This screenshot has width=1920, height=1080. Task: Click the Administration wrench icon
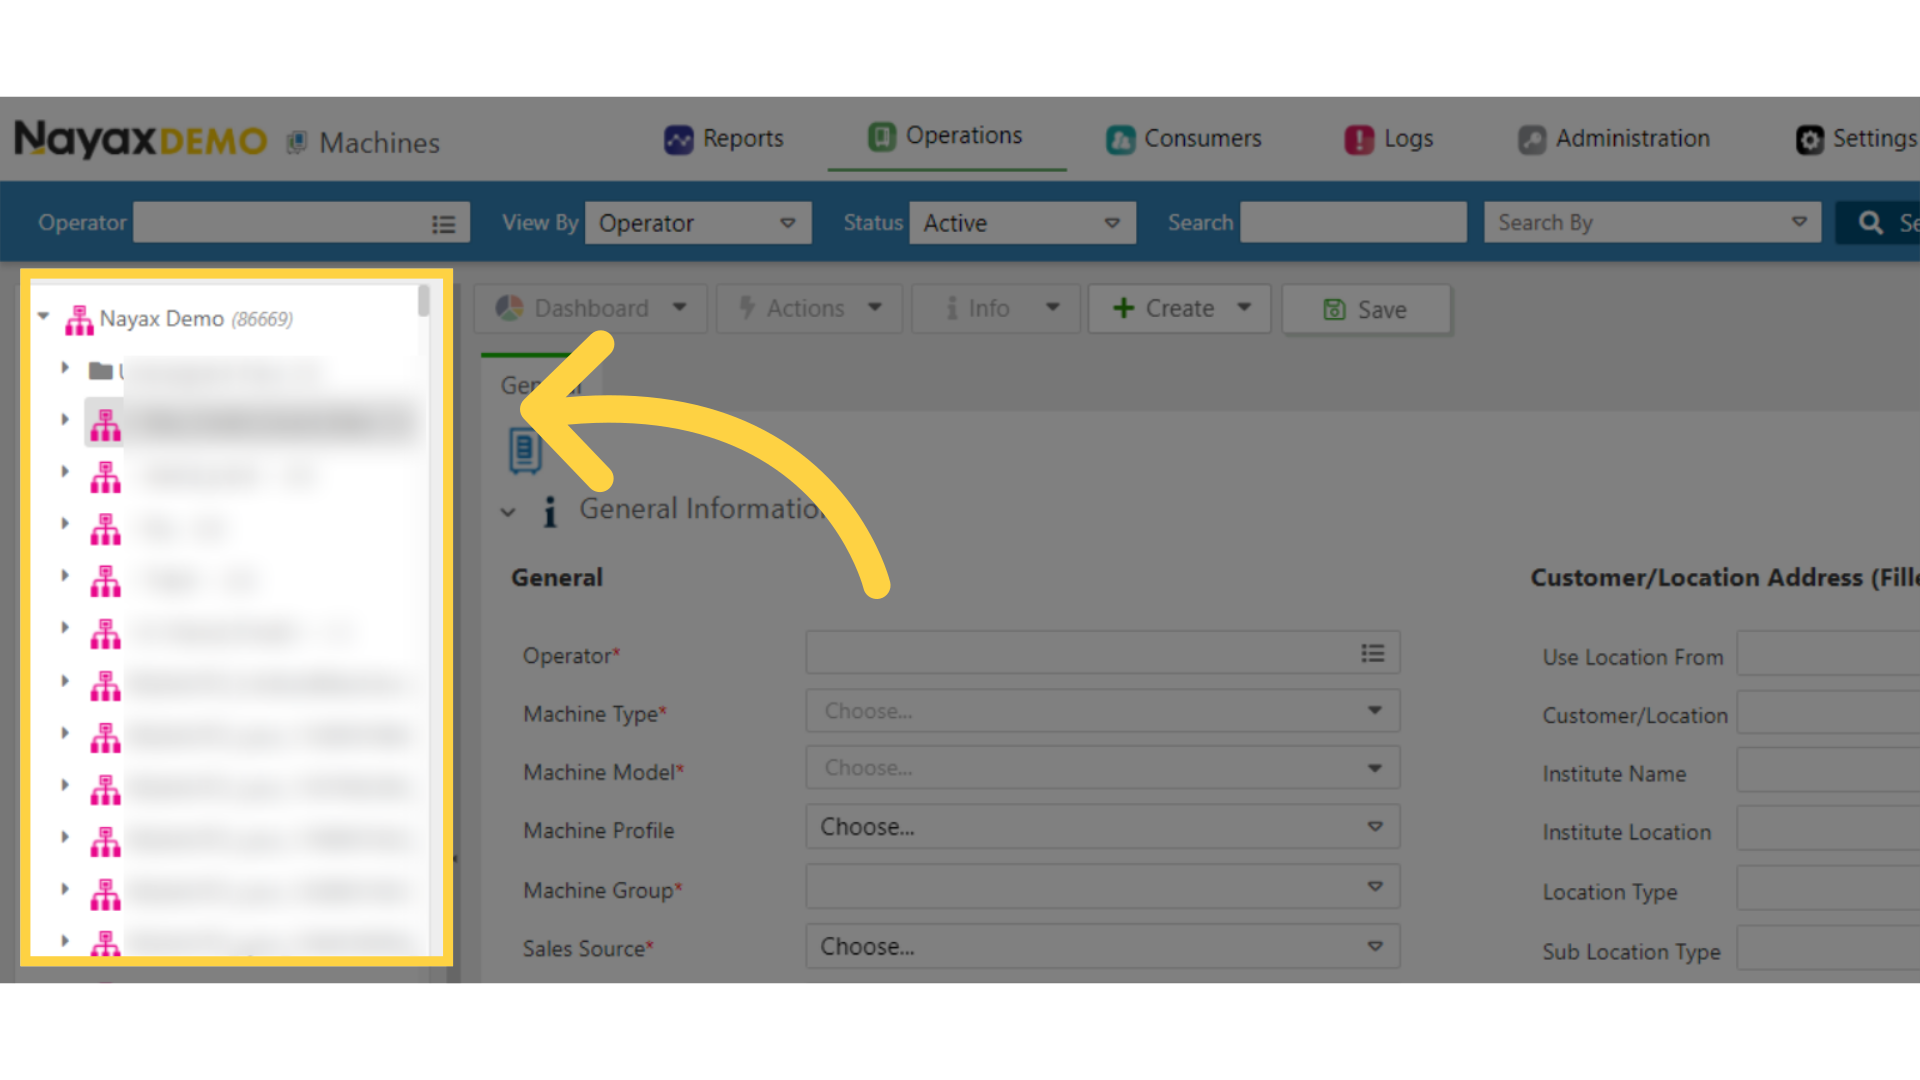[x=1532, y=139]
